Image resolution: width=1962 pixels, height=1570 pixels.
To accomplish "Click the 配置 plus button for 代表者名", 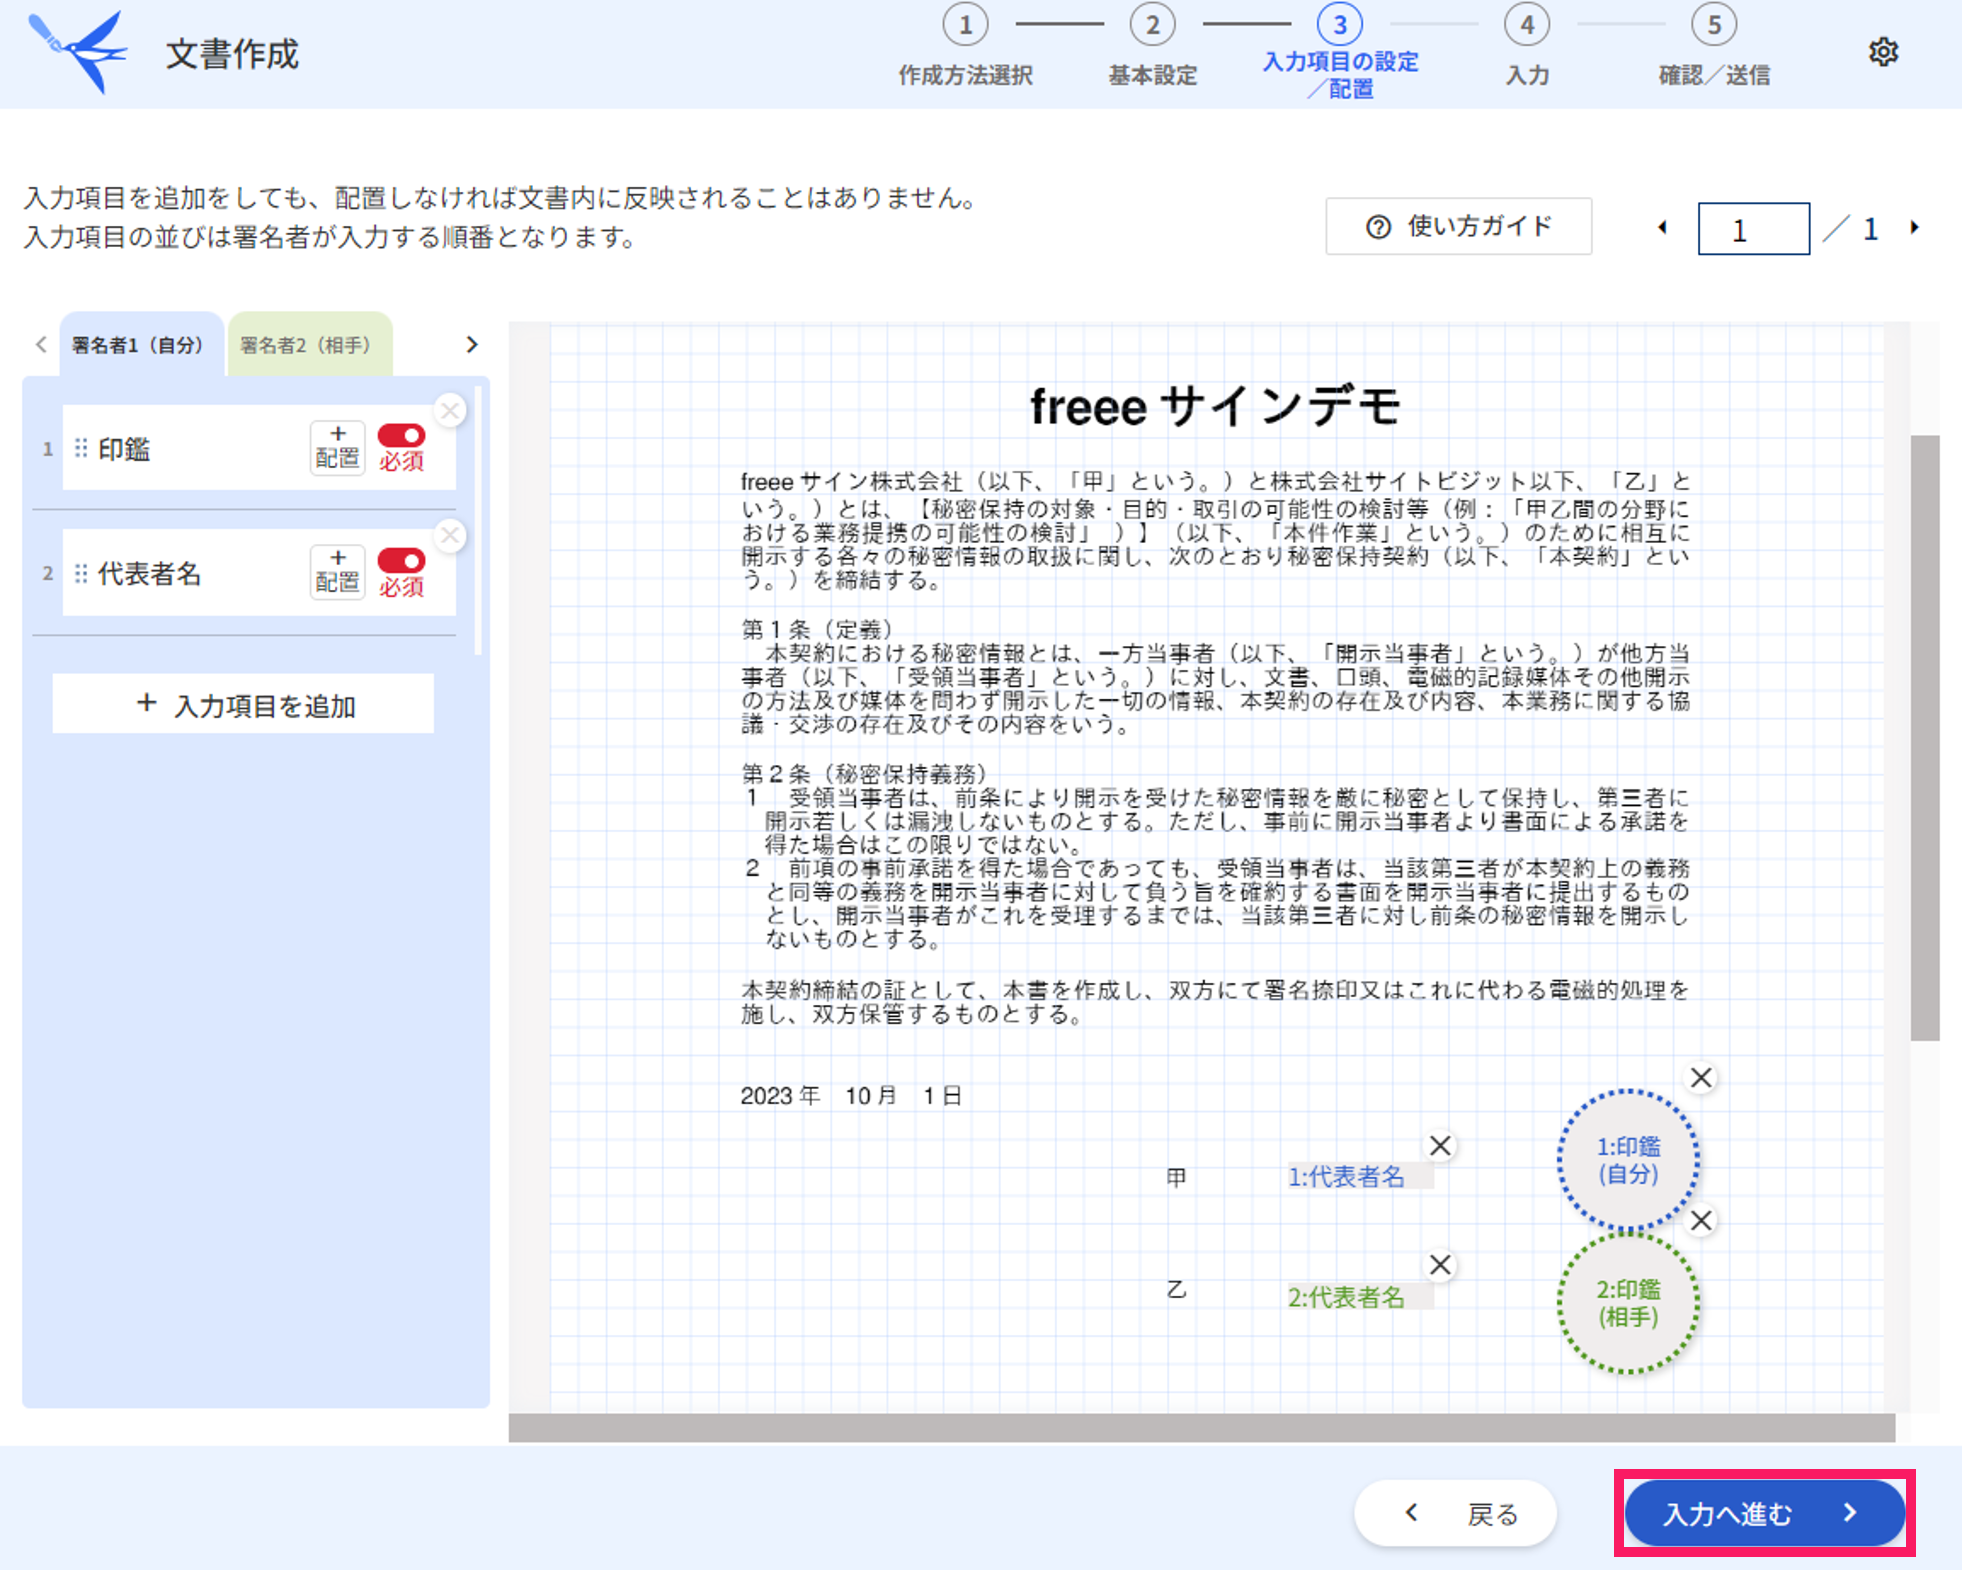I will [x=337, y=572].
